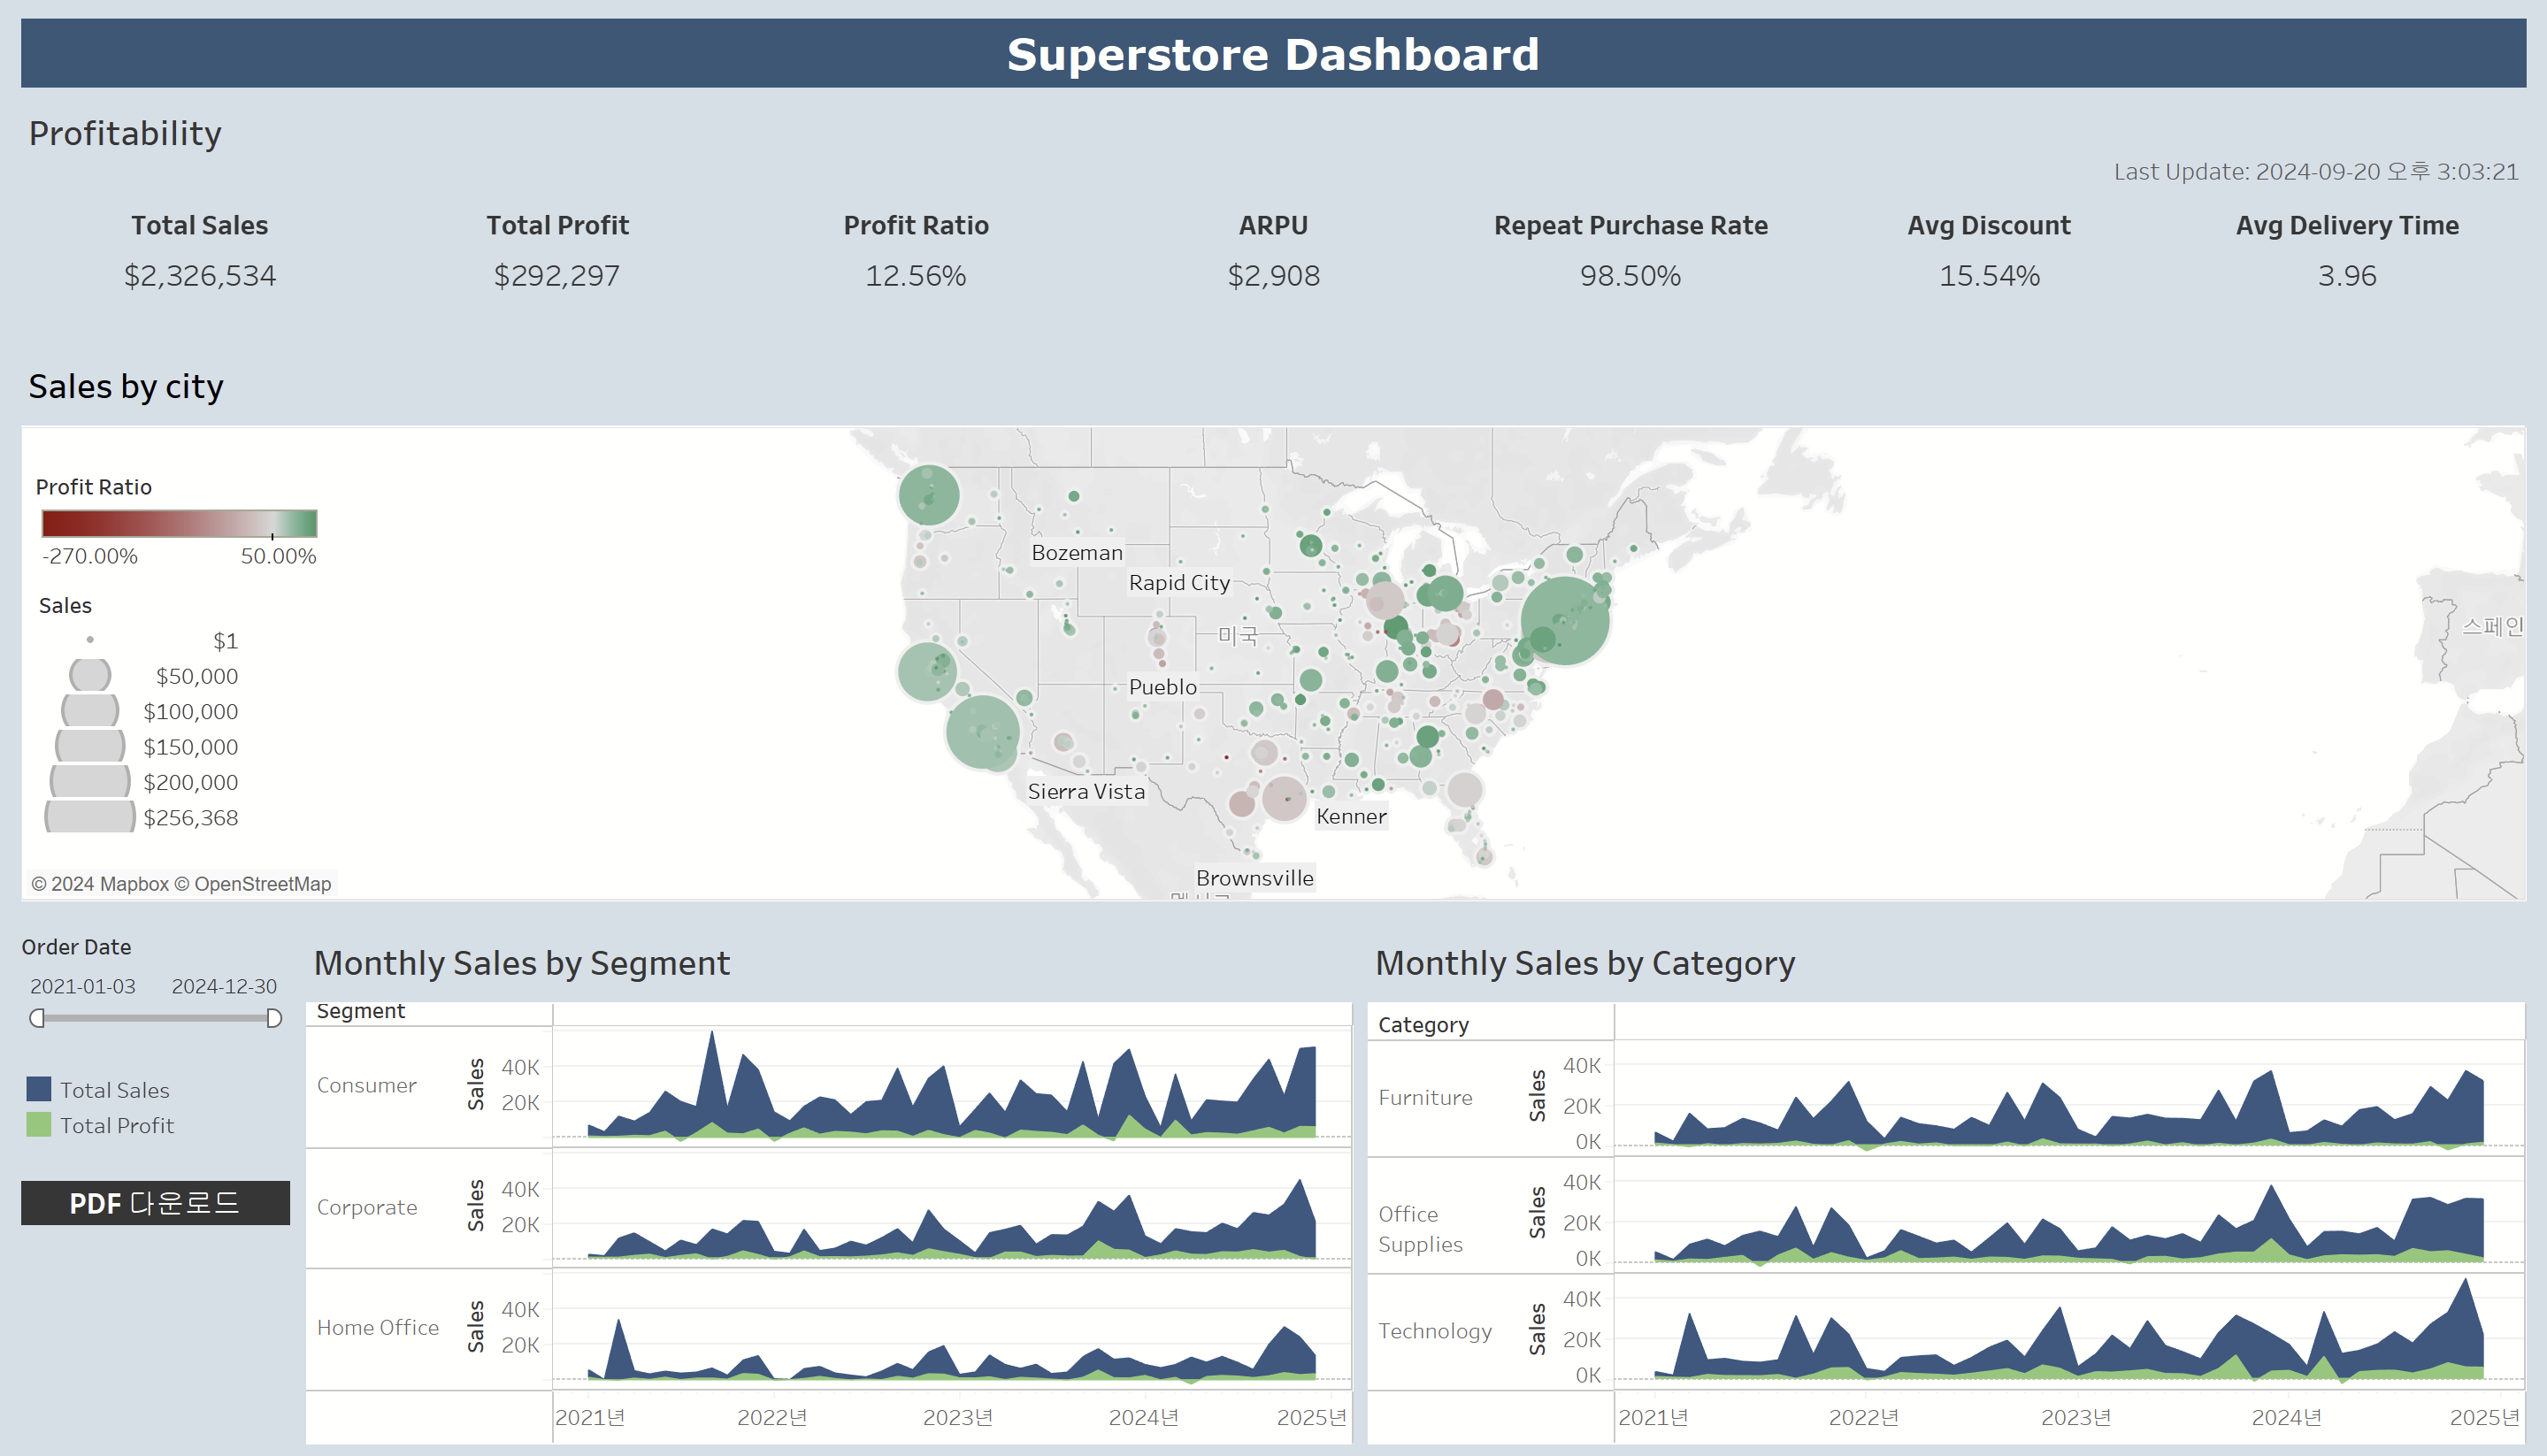The width and height of the screenshot is (2547, 1456).
Task: Click the Profit Ratio color gradient legend
Action: (179, 523)
